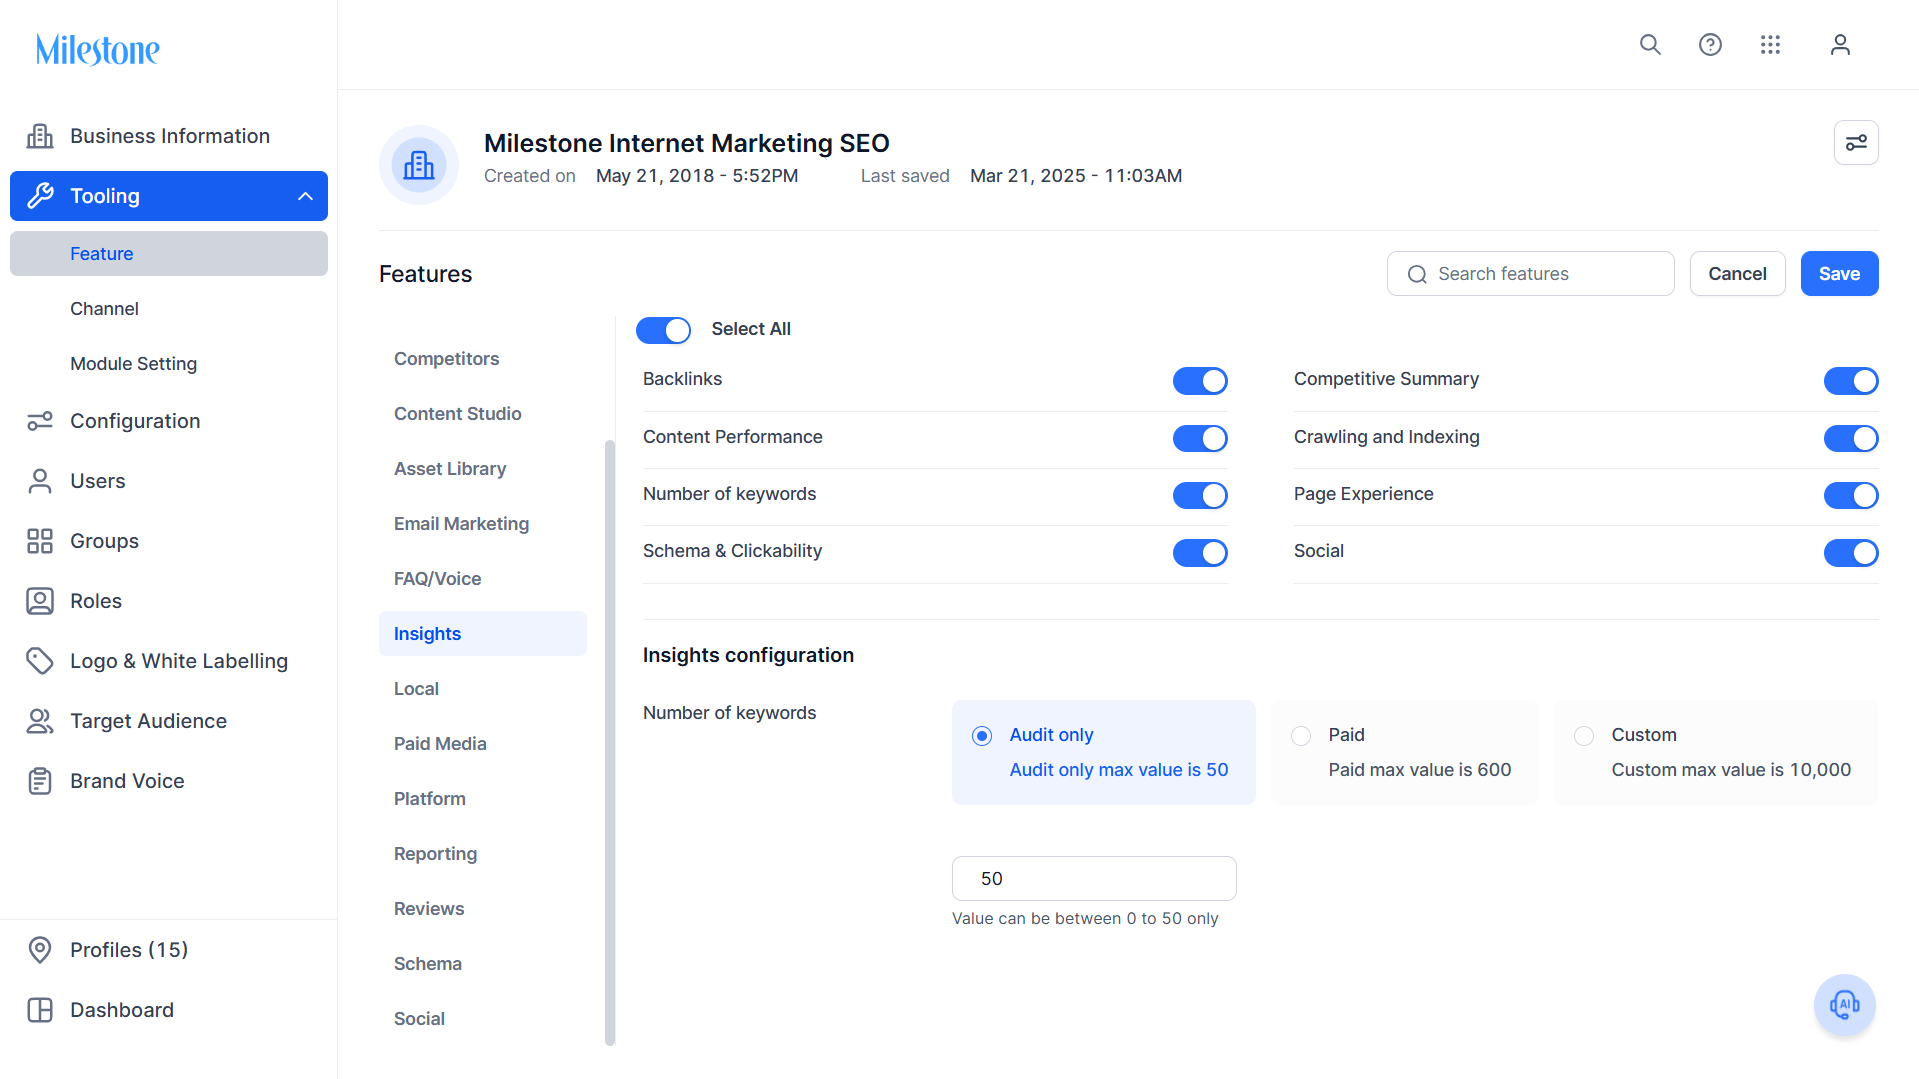Open the AI assistant chat bubble
This screenshot has width=1919, height=1079.
coord(1844,1005)
